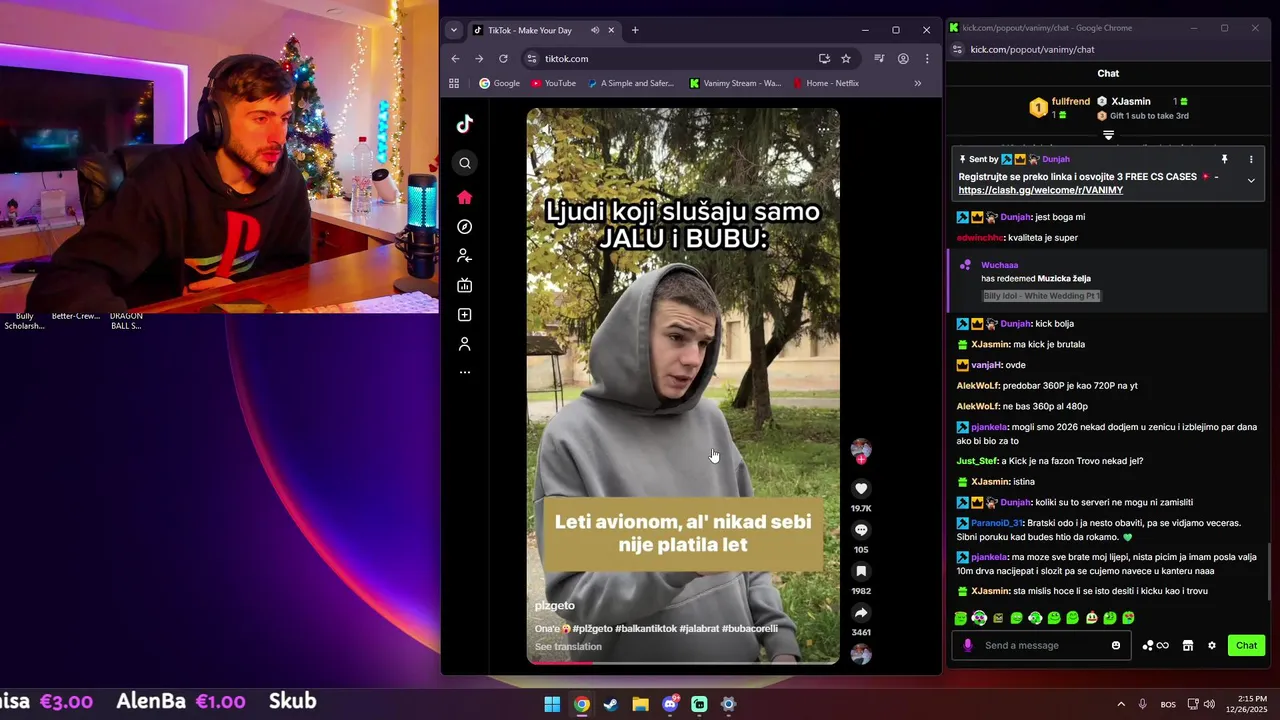
Task: Open A Simple and Safer bookmark
Action: tap(631, 83)
